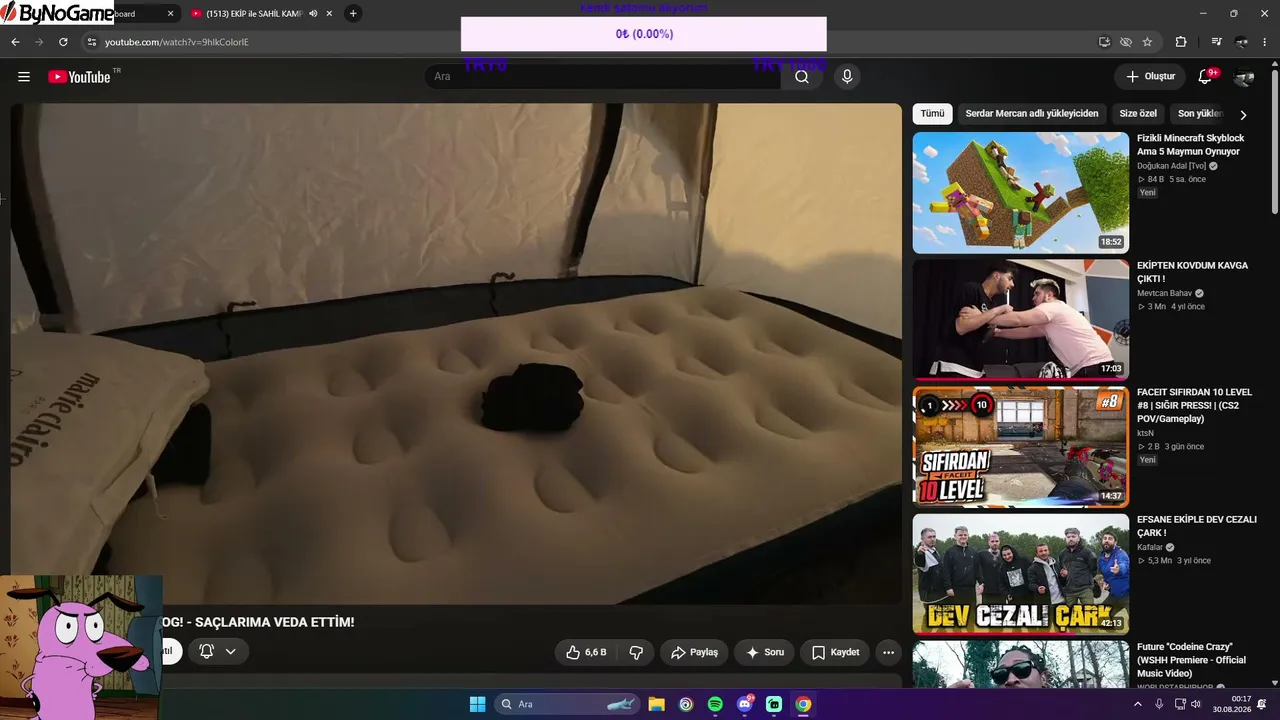This screenshot has height=720, width=1280.
Task: Select the "Serdar Mercan adlı yükleyiciden" chip
Action: (x=1032, y=114)
